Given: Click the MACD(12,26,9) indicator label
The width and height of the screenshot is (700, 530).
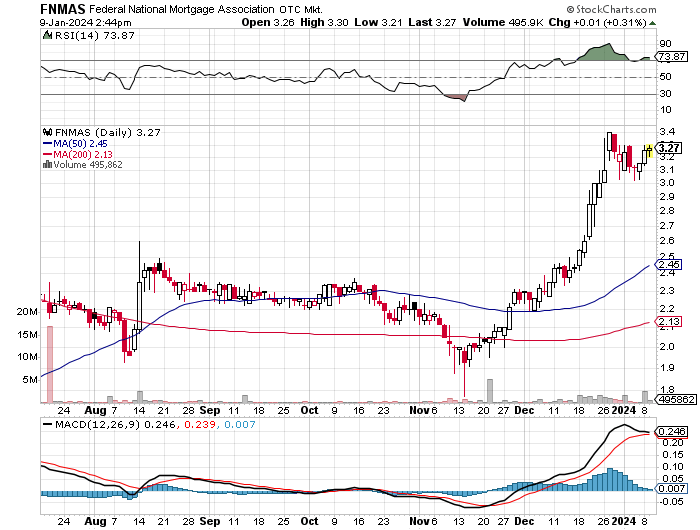Looking at the screenshot, I should [x=97, y=425].
